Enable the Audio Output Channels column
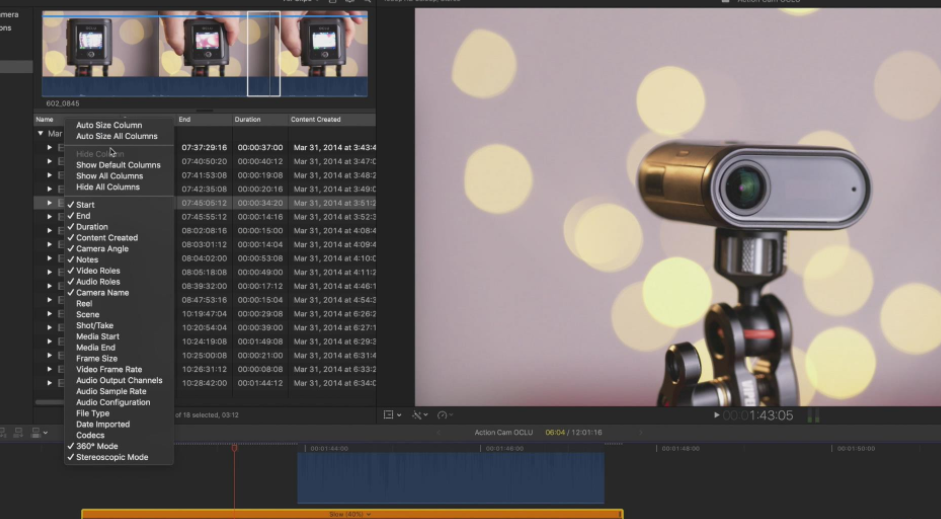This screenshot has width=941, height=519. coord(119,380)
